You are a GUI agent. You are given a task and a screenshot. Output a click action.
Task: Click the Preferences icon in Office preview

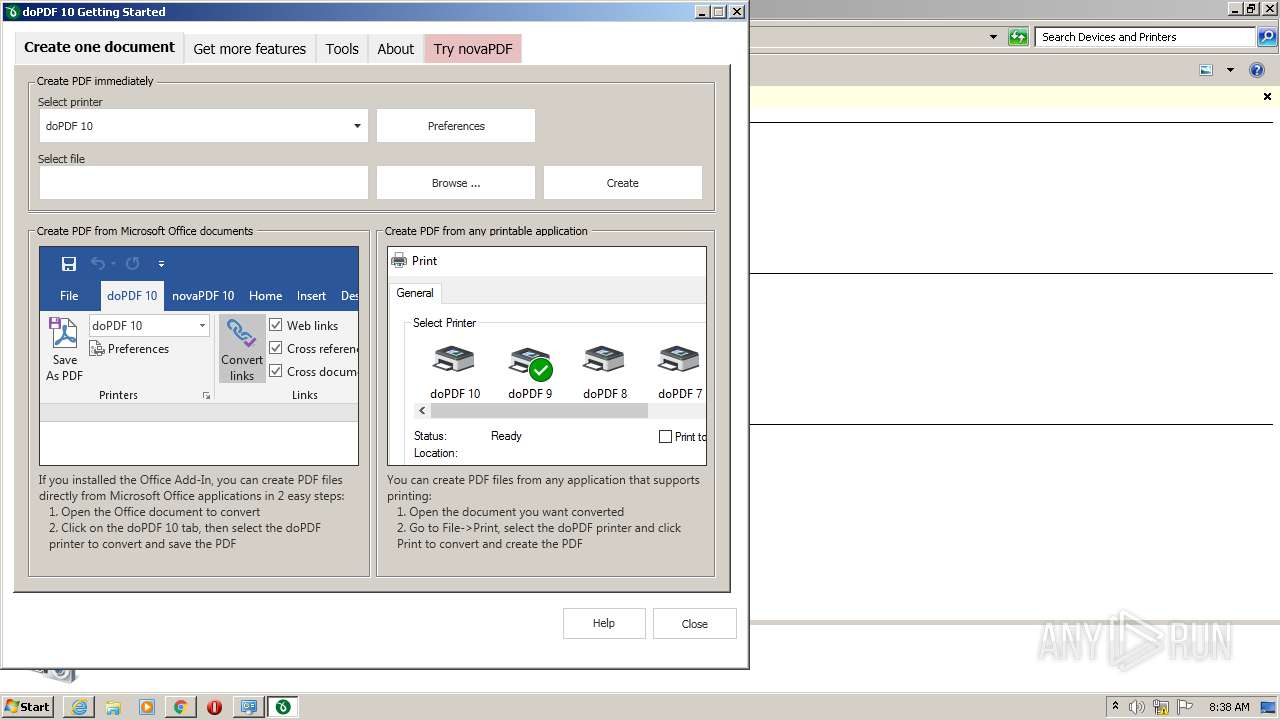pyautogui.click(x=97, y=349)
